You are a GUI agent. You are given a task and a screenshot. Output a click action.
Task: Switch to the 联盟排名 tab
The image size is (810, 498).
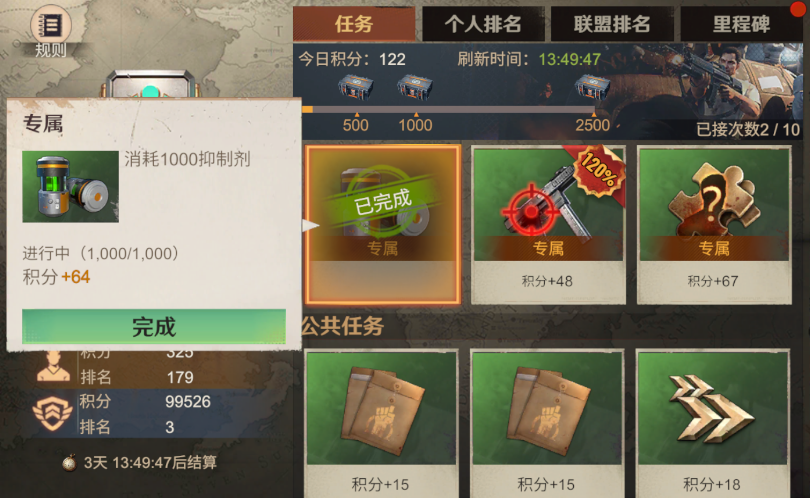612,24
